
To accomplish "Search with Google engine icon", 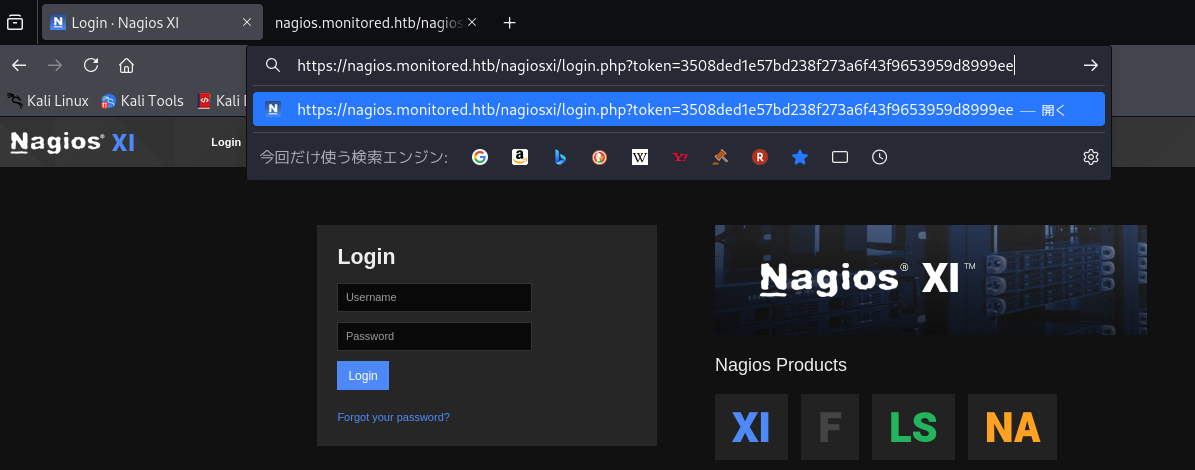I will tap(479, 157).
